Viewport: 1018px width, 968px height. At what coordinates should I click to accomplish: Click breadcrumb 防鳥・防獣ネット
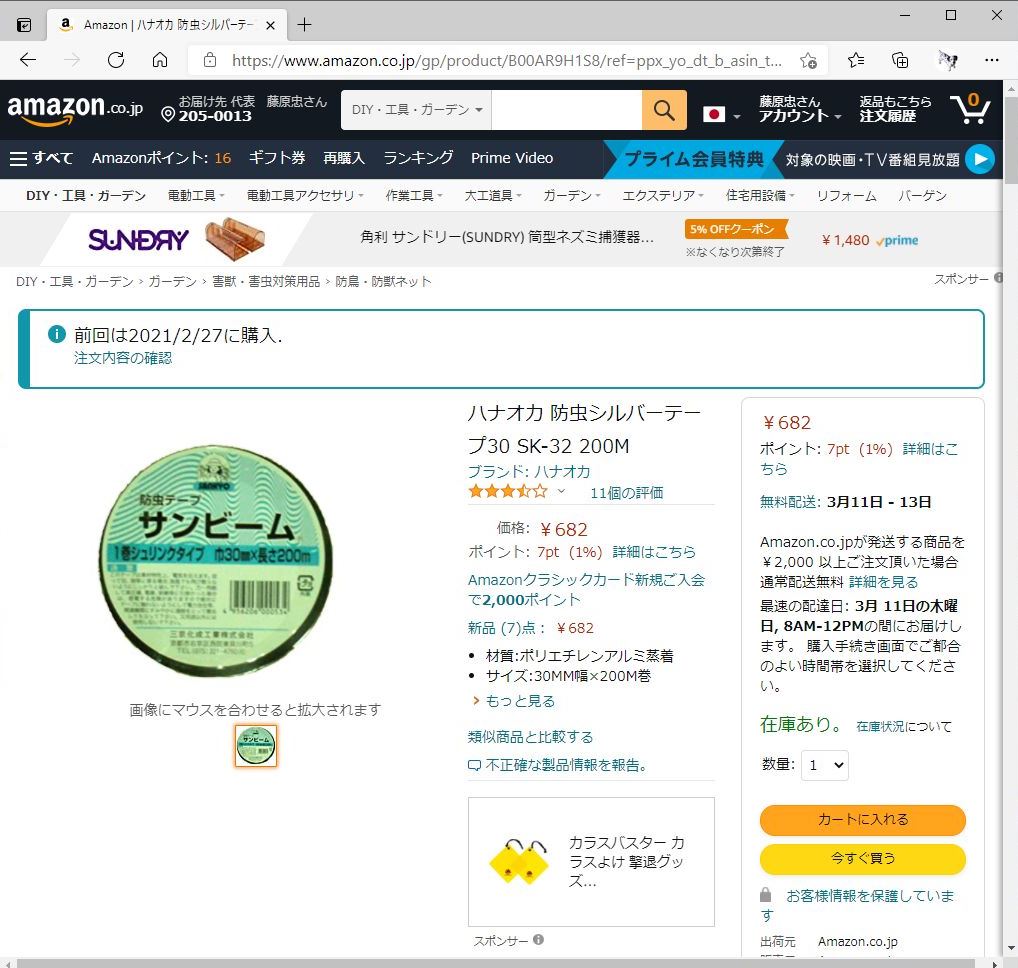(383, 281)
